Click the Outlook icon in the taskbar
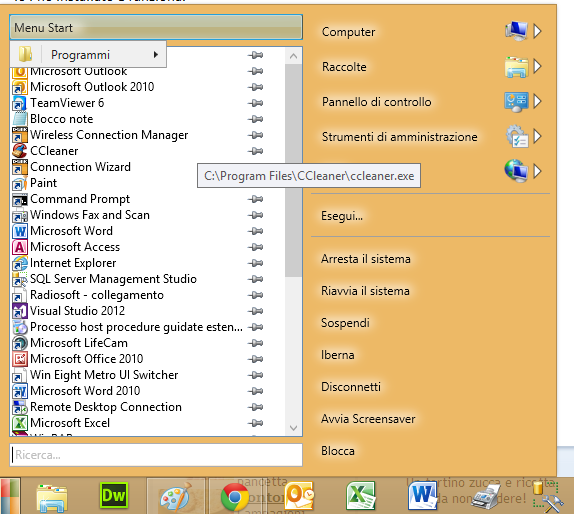Viewport: 574px width, 514px height. click(299, 496)
